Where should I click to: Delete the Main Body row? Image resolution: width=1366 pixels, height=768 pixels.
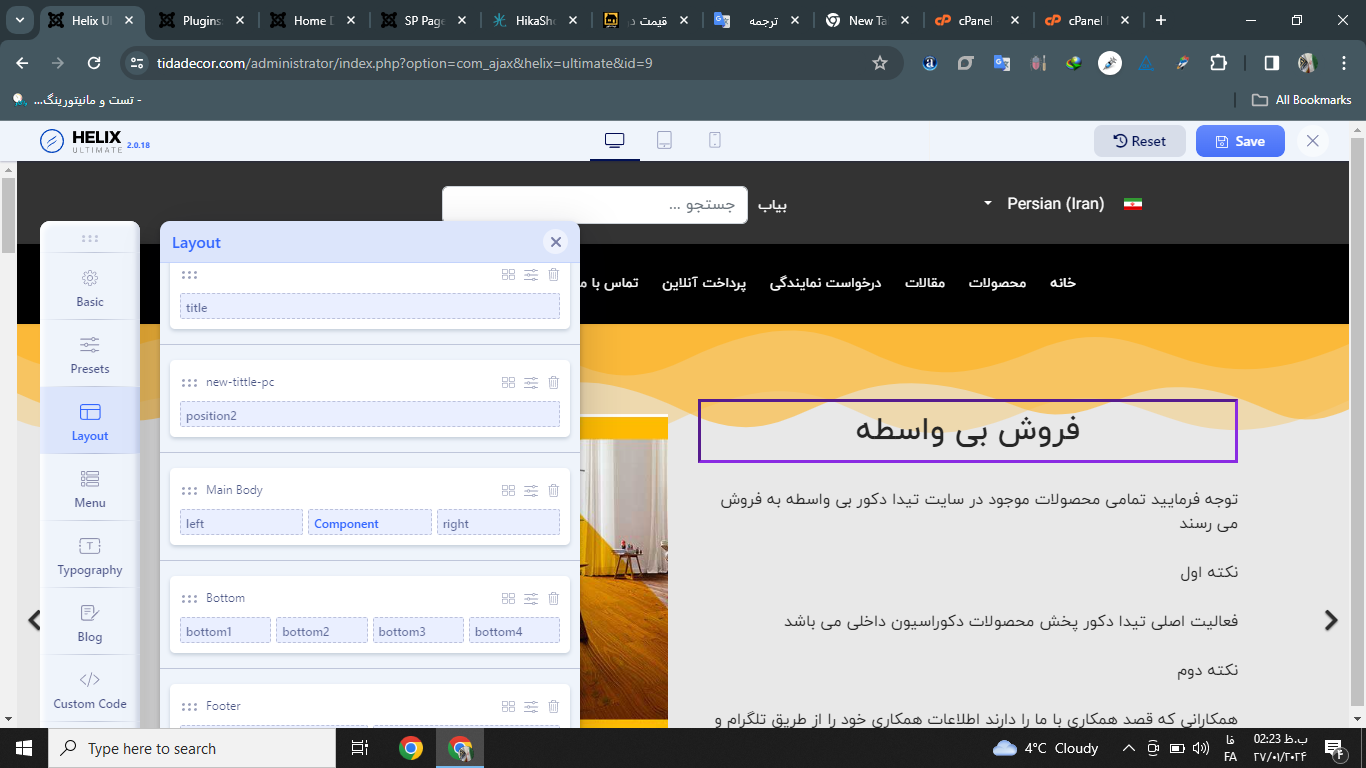click(554, 490)
